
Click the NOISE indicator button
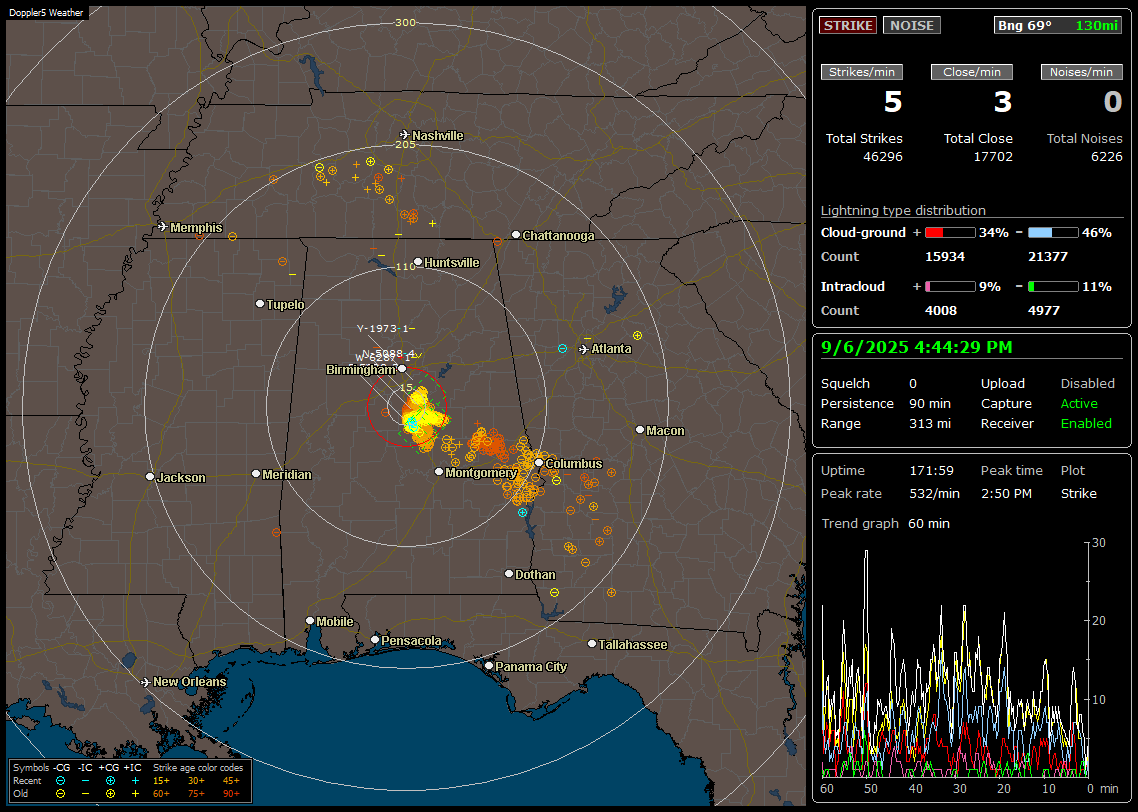click(912, 25)
